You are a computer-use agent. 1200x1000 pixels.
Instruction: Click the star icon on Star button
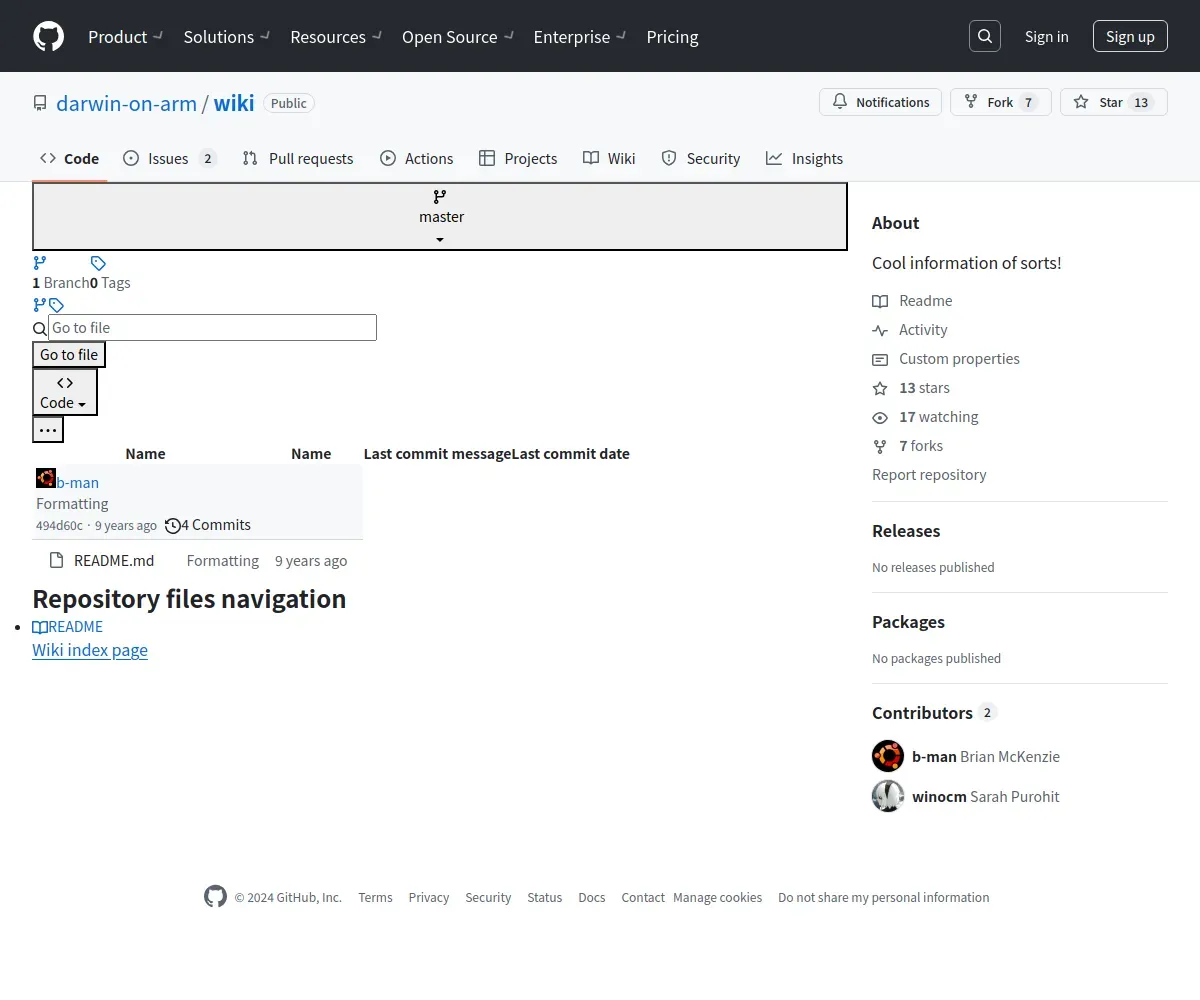click(x=1081, y=102)
